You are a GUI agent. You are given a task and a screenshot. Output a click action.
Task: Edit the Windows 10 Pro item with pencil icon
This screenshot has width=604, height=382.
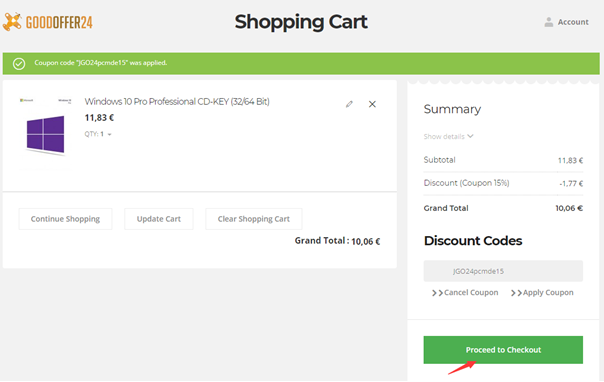coord(349,104)
